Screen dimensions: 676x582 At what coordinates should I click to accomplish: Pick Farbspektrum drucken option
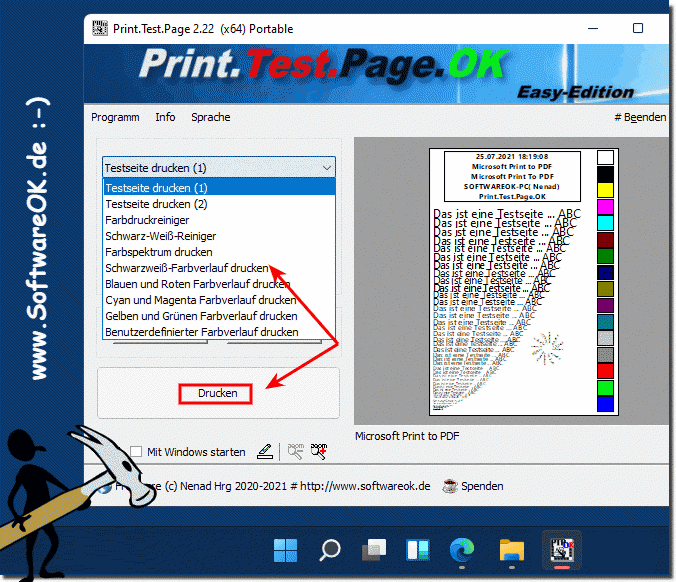pyautogui.click(x=219, y=252)
